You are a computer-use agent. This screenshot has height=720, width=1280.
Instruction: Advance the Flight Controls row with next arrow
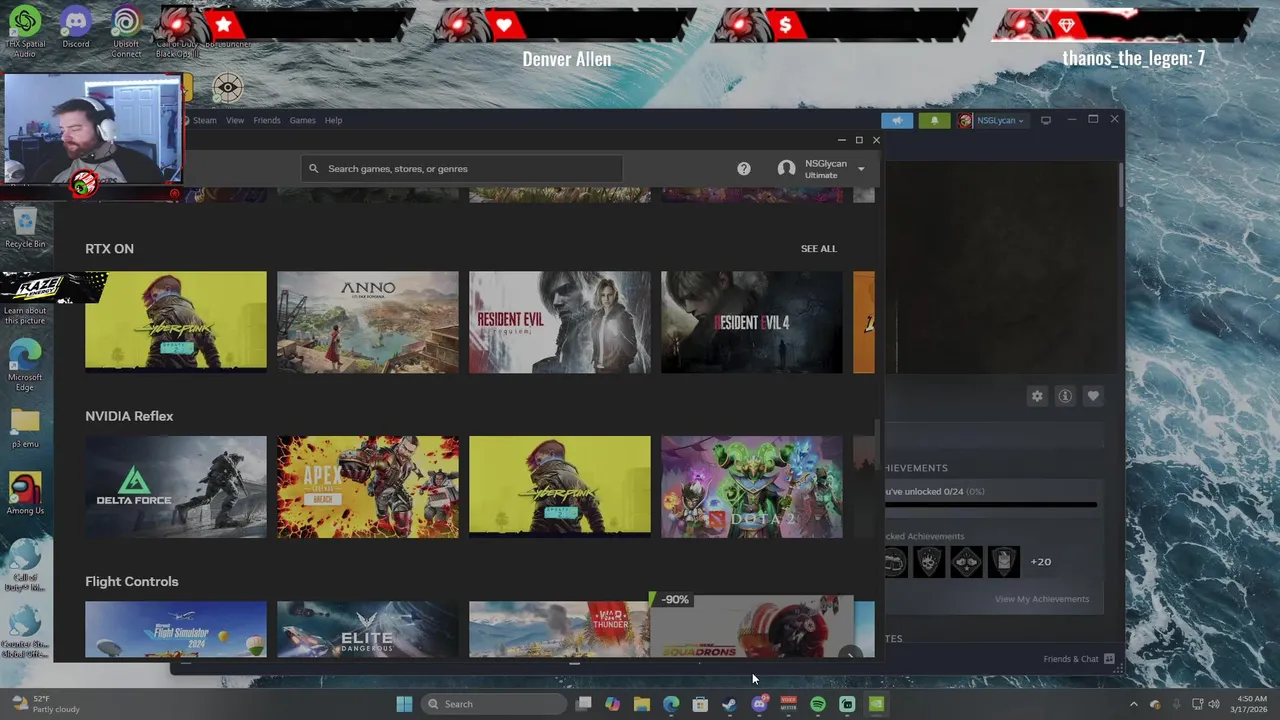(x=850, y=655)
